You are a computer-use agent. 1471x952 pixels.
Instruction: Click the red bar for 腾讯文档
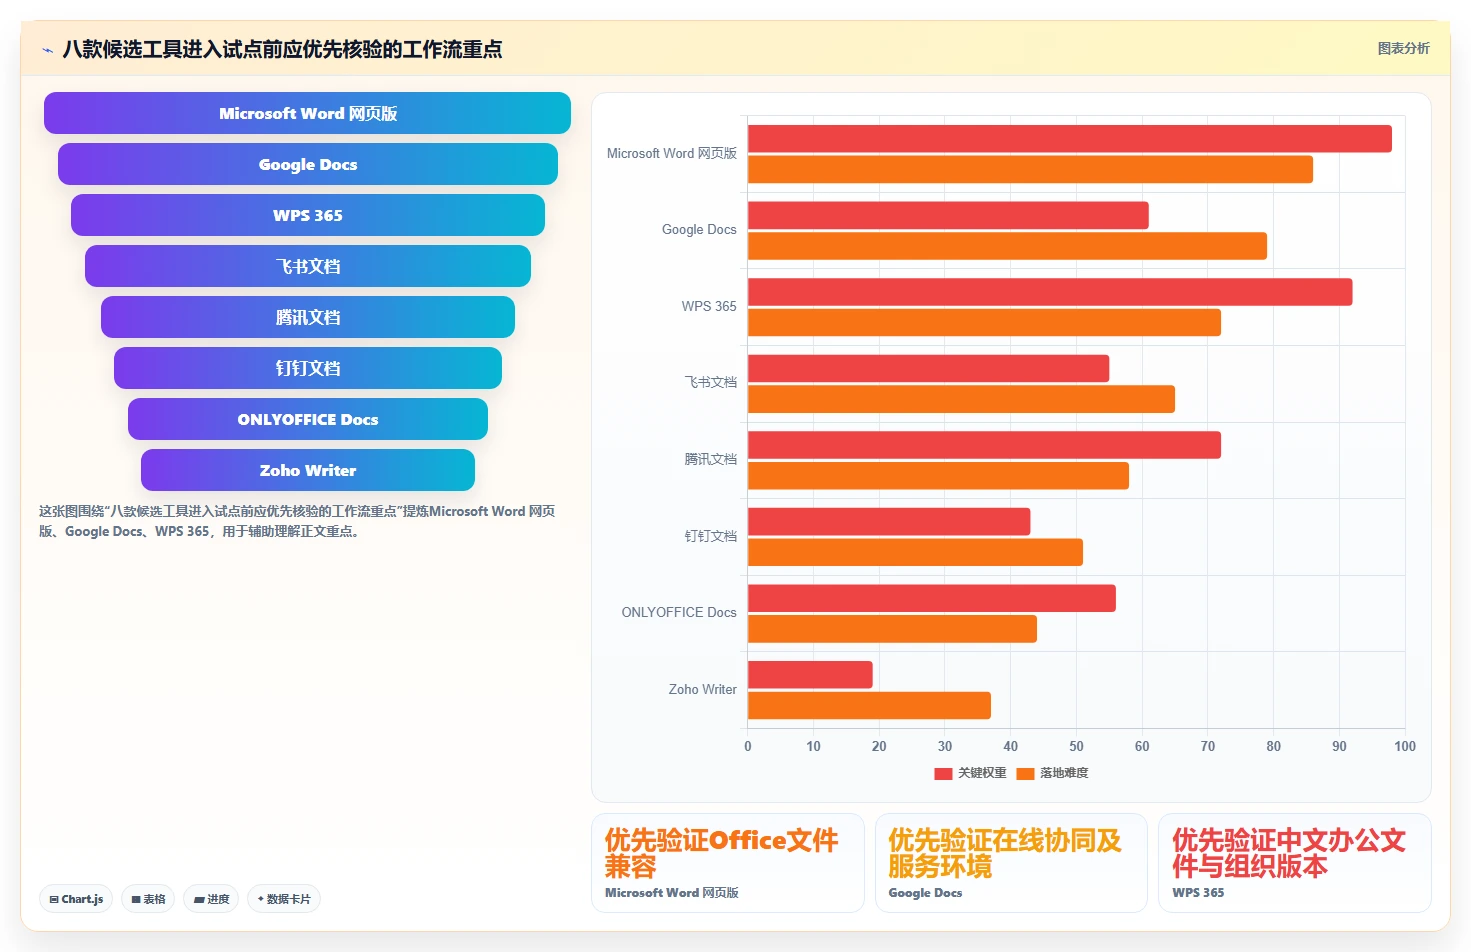pos(984,445)
